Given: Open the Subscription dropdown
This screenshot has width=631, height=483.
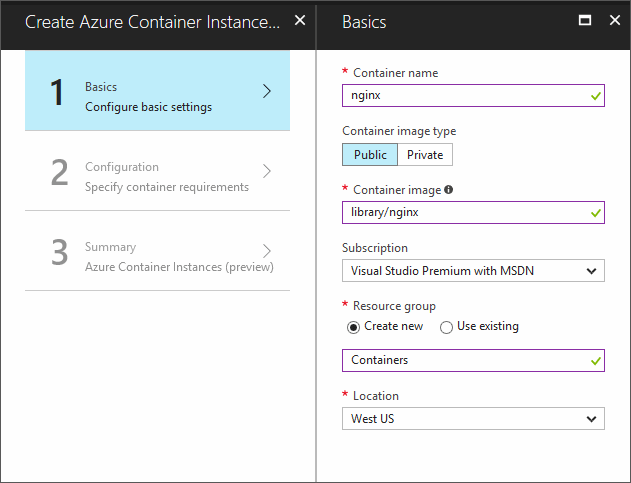Looking at the screenshot, I should 473,270.
